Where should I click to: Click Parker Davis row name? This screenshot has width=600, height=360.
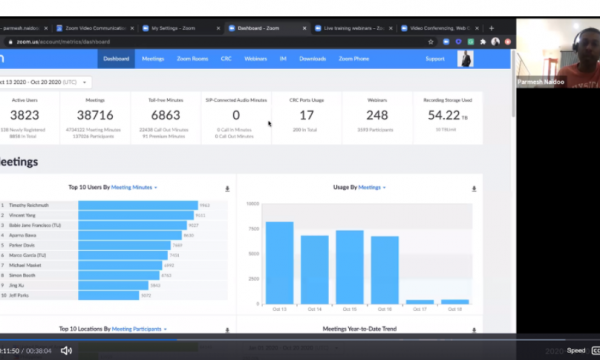point(22,245)
